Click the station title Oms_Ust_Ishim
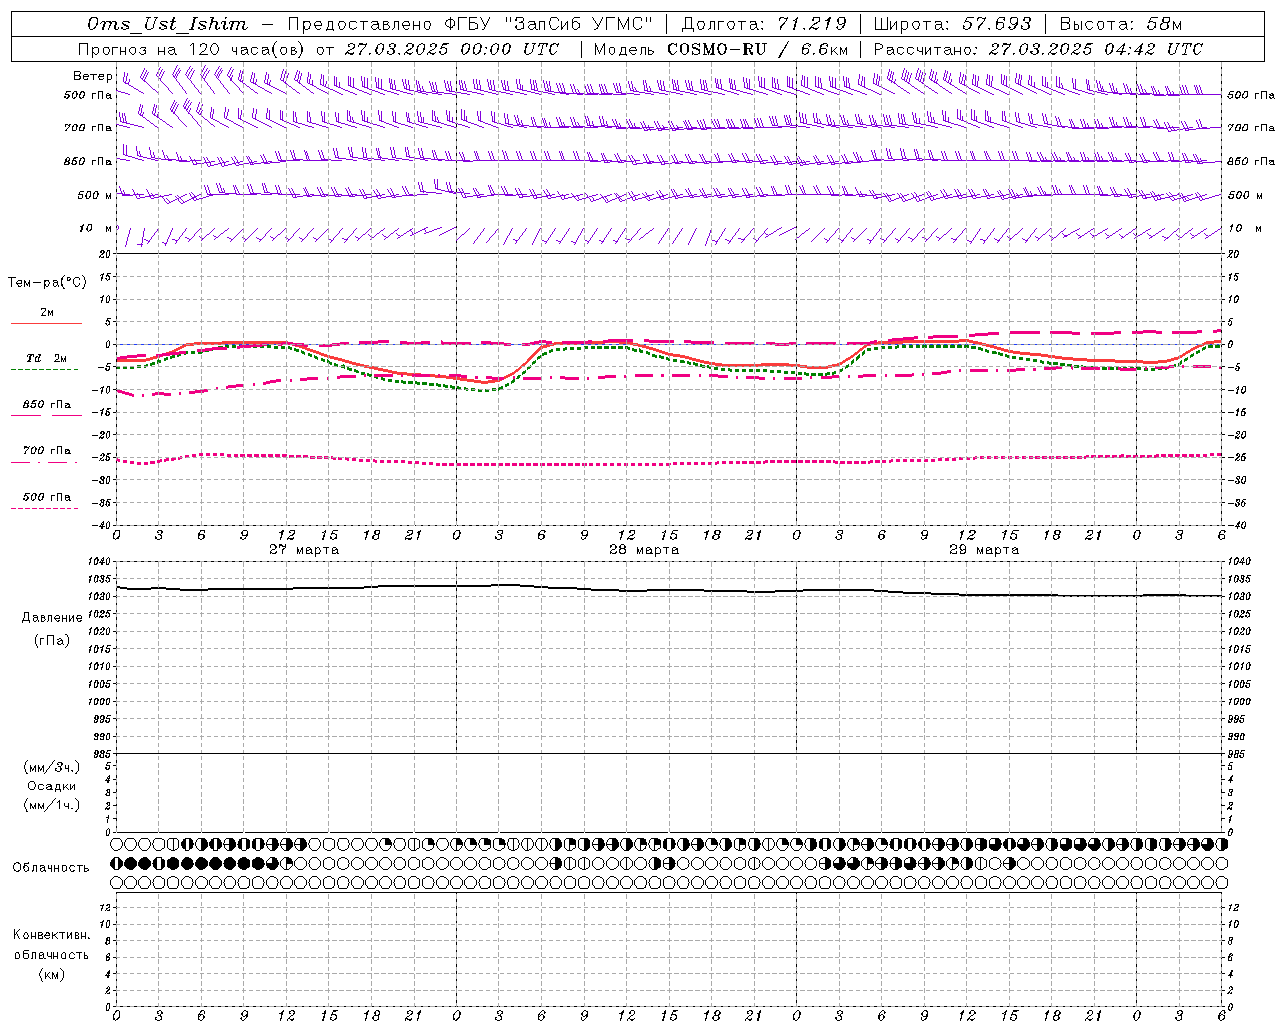The height and width of the screenshot is (1024, 1280). 167,24
